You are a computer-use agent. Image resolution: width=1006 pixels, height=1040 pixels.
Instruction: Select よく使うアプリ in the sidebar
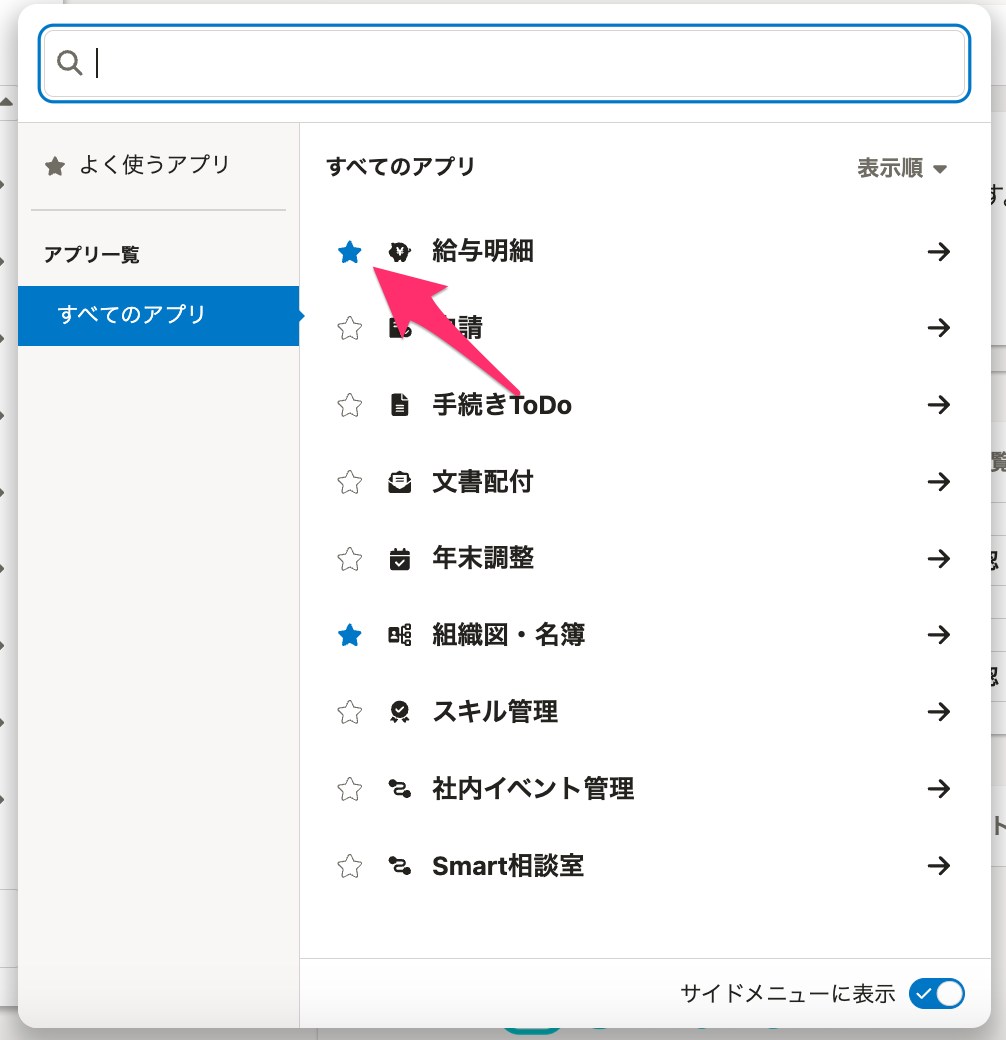(x=154, y=165)
